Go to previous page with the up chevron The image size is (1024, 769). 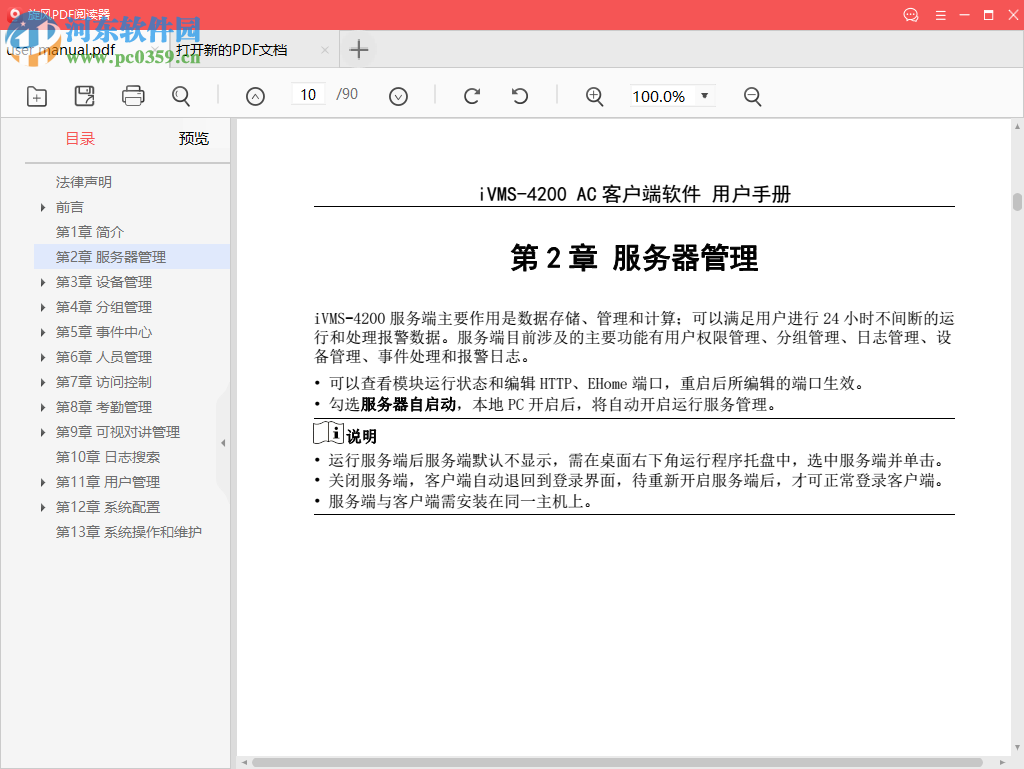point(255,95)
